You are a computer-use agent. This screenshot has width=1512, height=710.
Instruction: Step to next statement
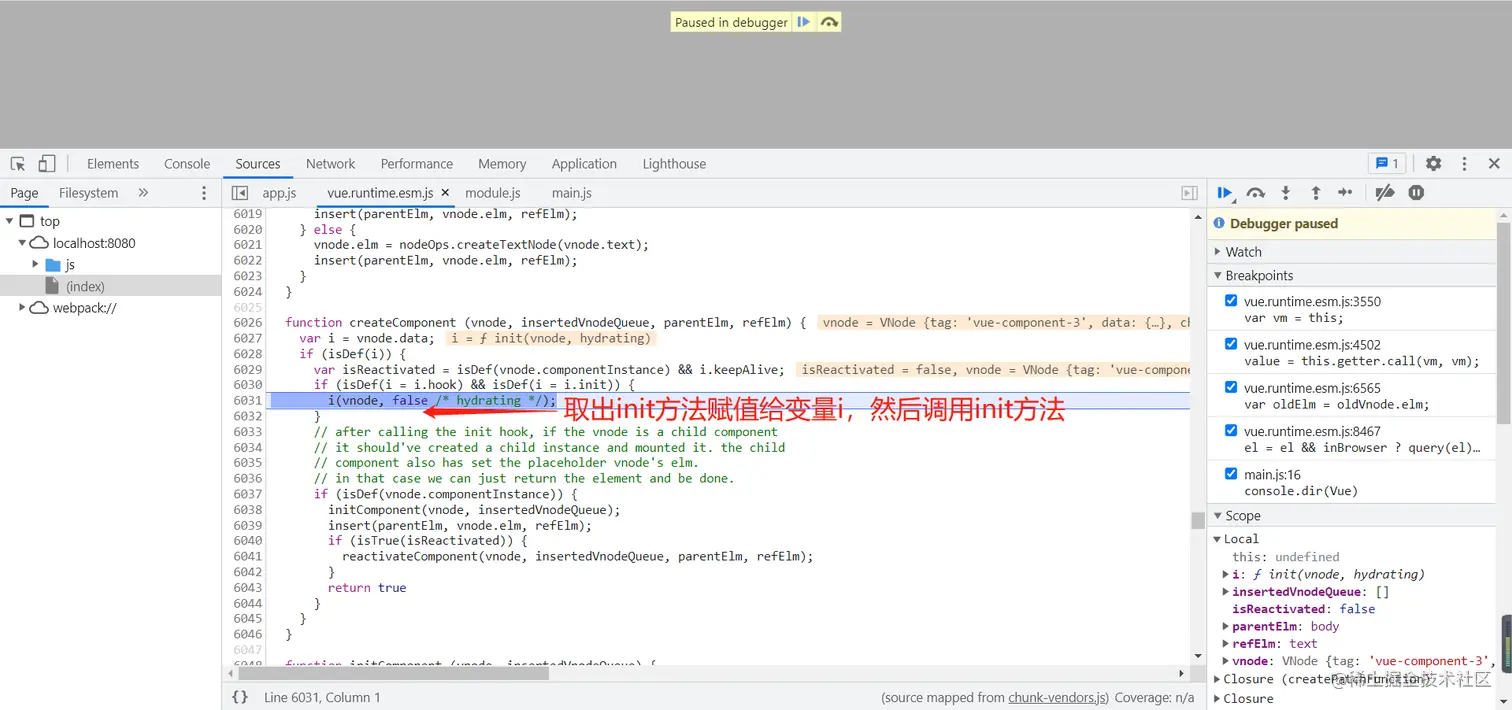[x=1346, y=193]
